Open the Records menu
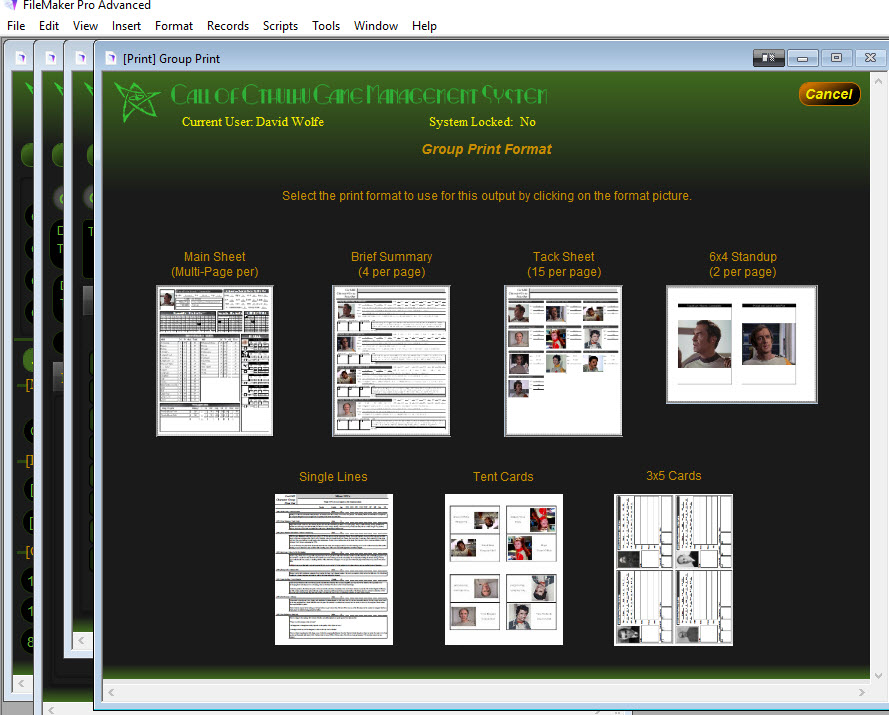889x715 pixels. coord(228,26)
